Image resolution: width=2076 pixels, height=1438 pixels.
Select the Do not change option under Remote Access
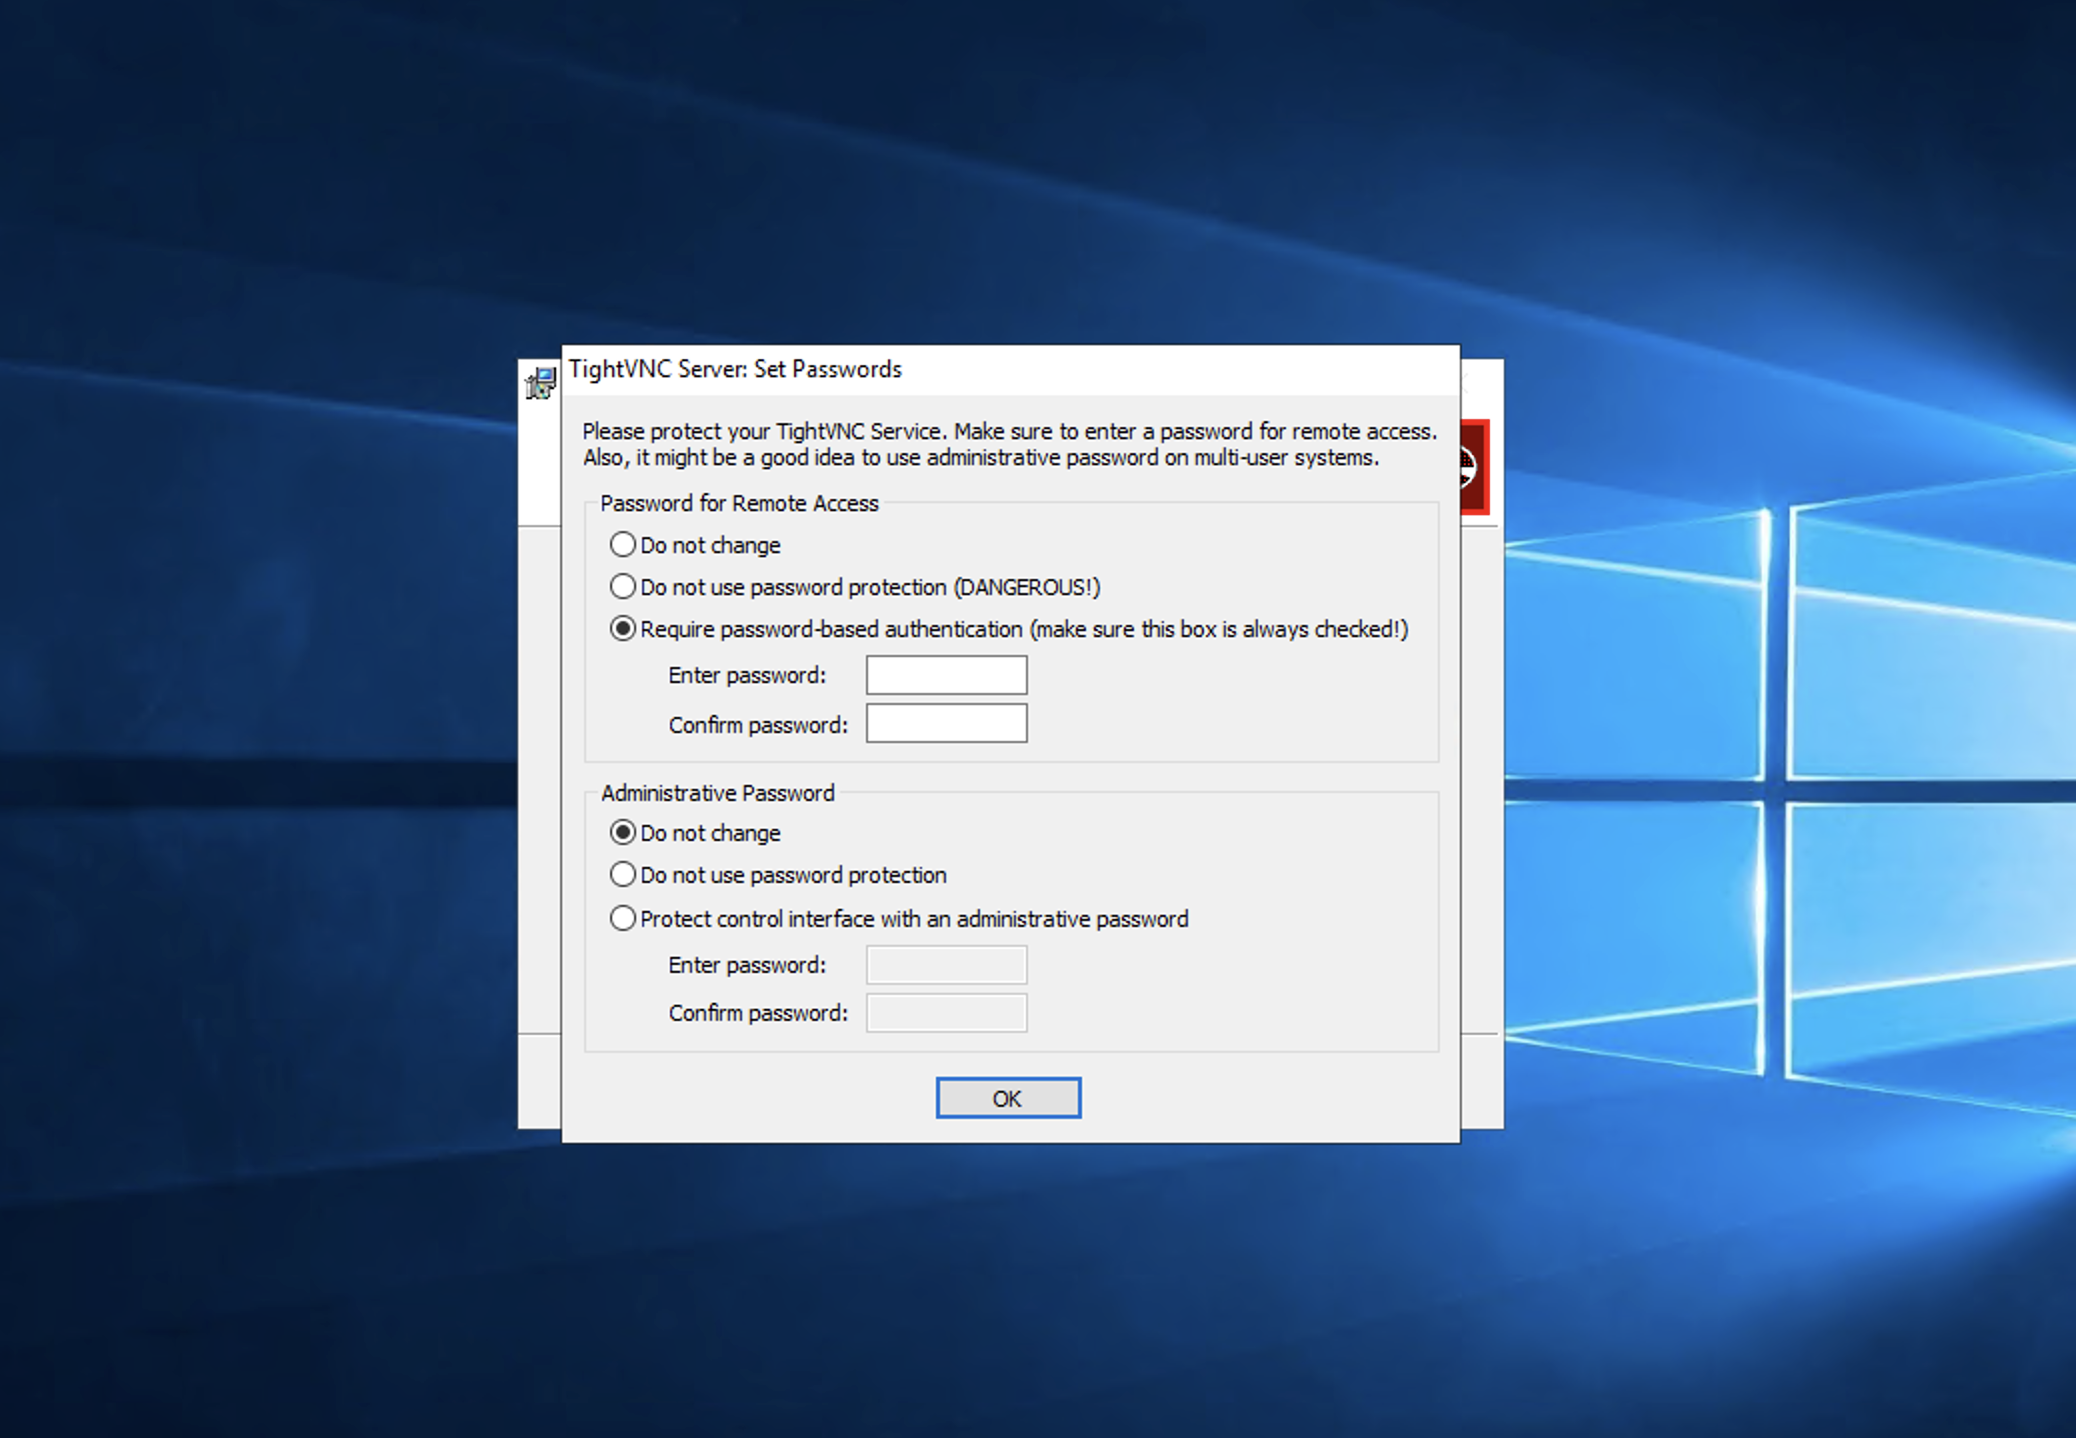pos(623,544)
